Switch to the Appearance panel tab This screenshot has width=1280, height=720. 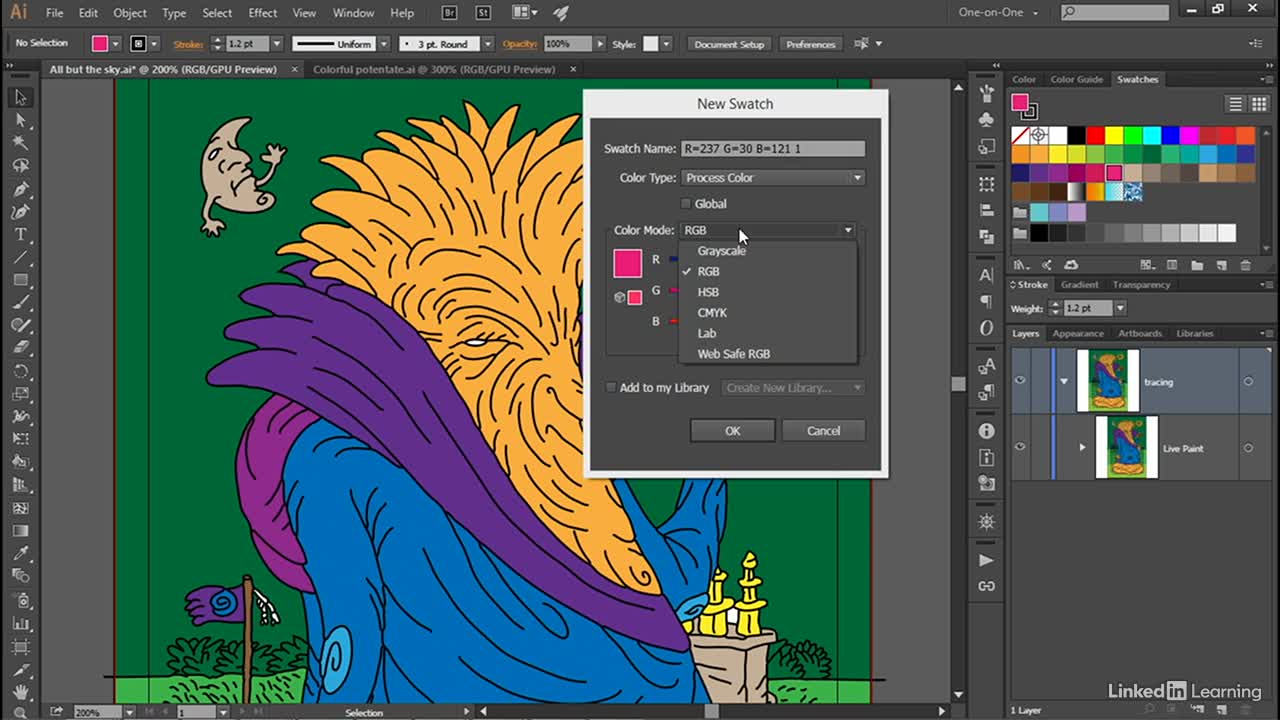(x=1078, y=333)
